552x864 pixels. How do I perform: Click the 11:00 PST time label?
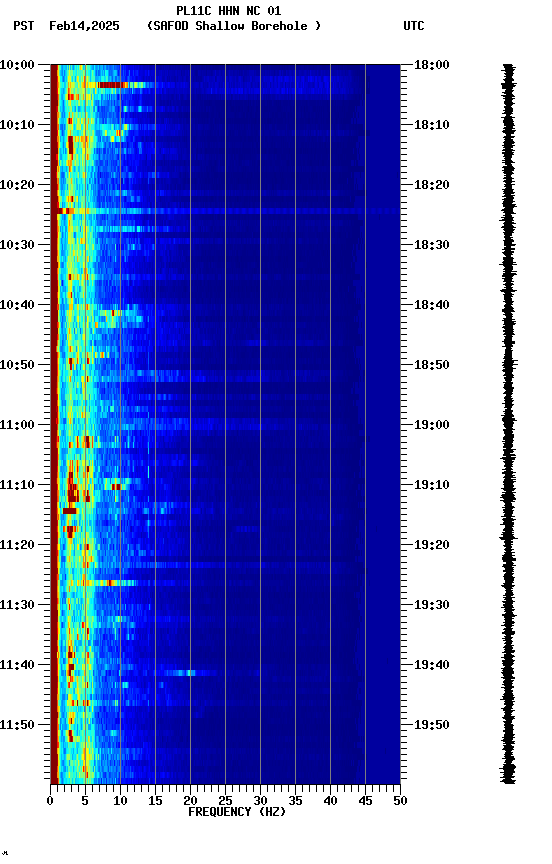click(17, 425)
